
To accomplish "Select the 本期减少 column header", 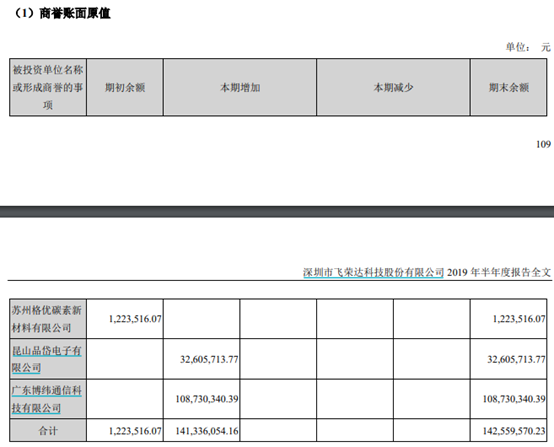I will pos(393,87).
